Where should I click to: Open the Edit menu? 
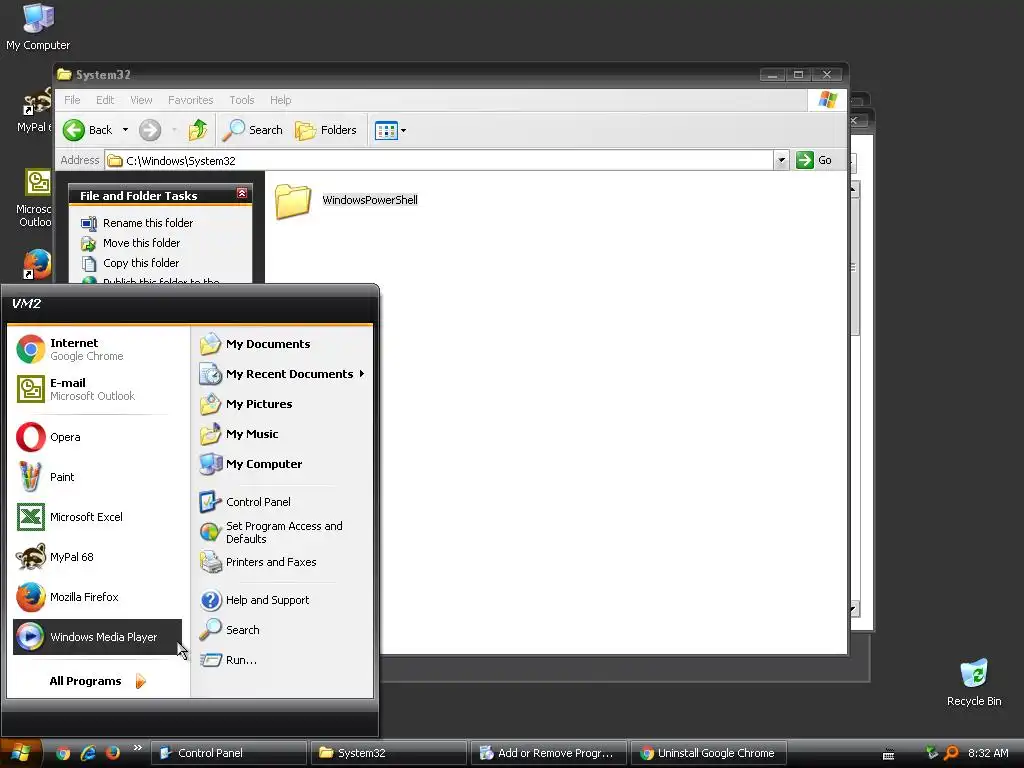[x=104, y=100]
